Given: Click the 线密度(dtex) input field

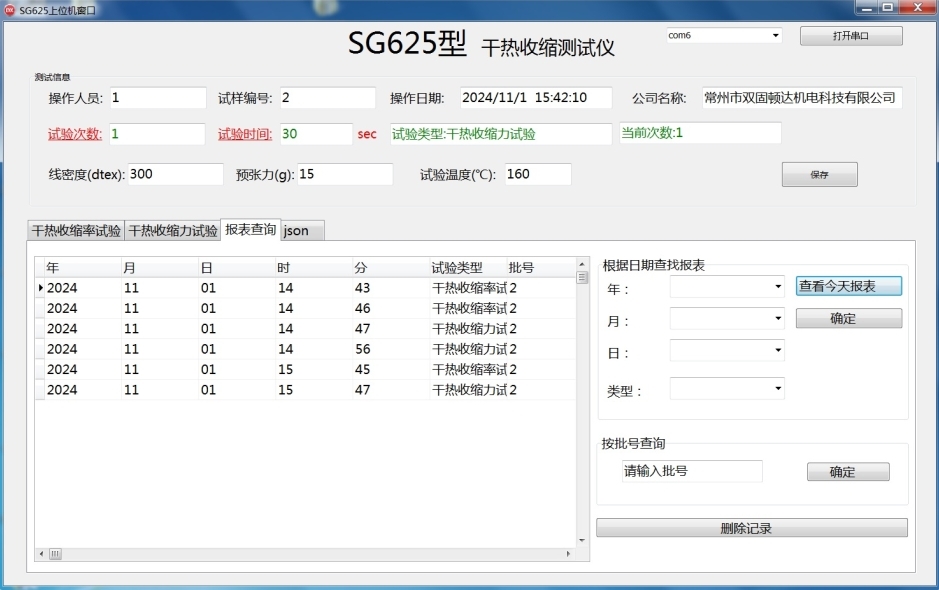Looking at the screenshot, I should click(x=175, y=174).
